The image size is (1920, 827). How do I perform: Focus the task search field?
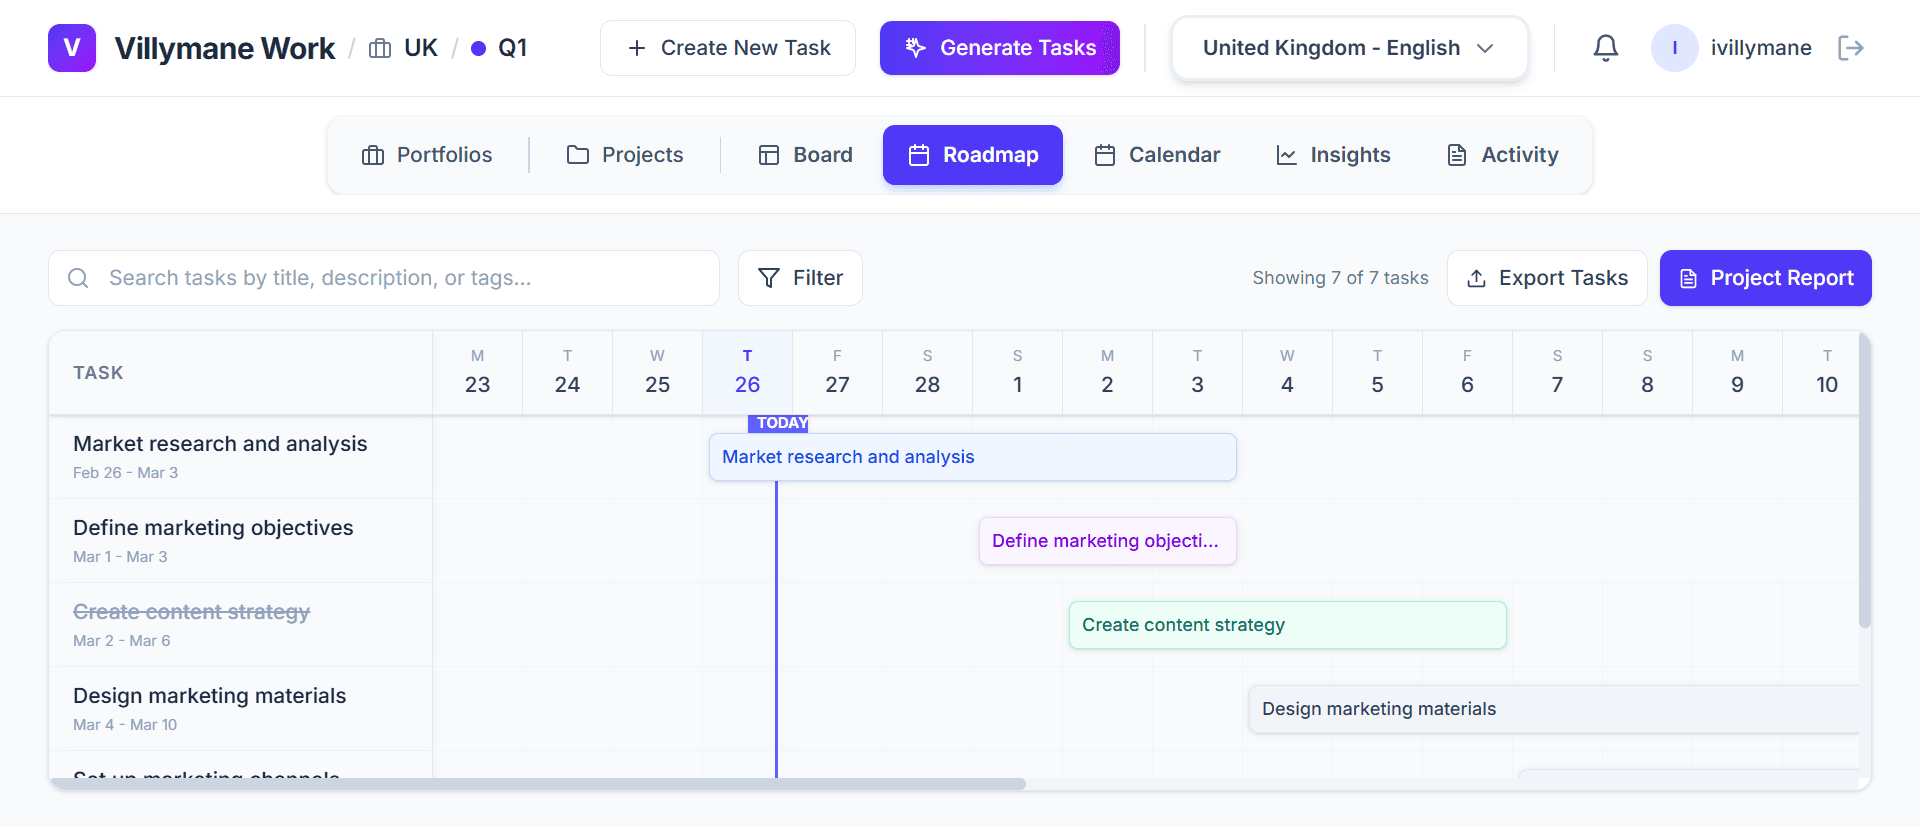400,278
